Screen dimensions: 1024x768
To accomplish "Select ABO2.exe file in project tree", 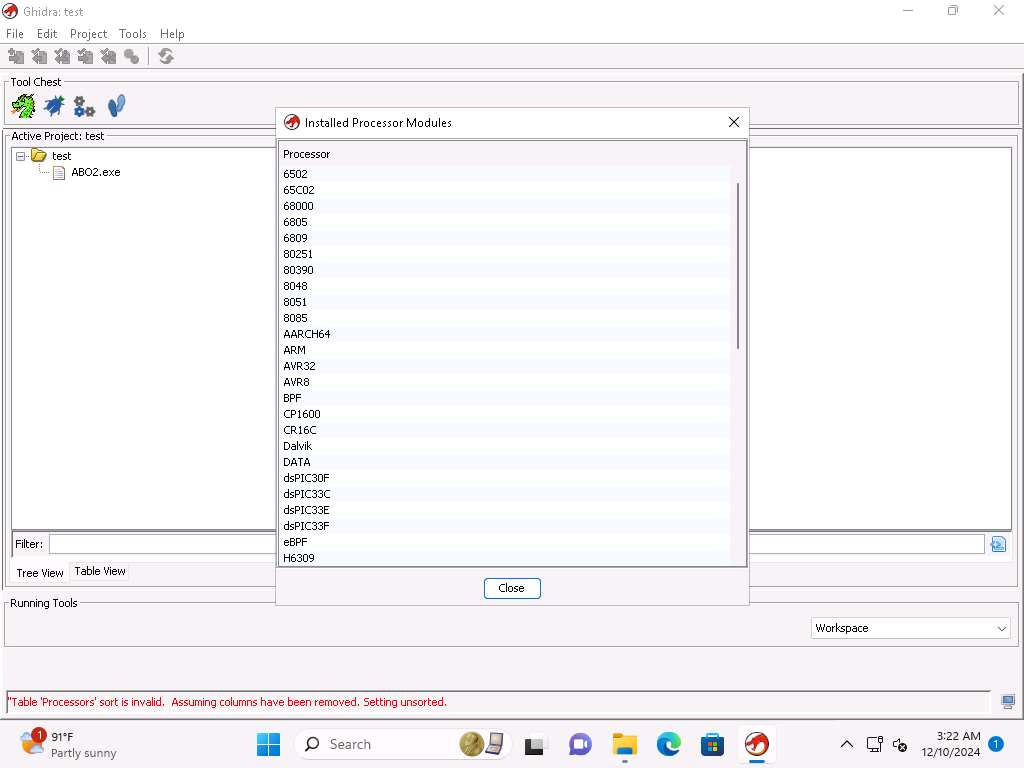I will (95, 172).
